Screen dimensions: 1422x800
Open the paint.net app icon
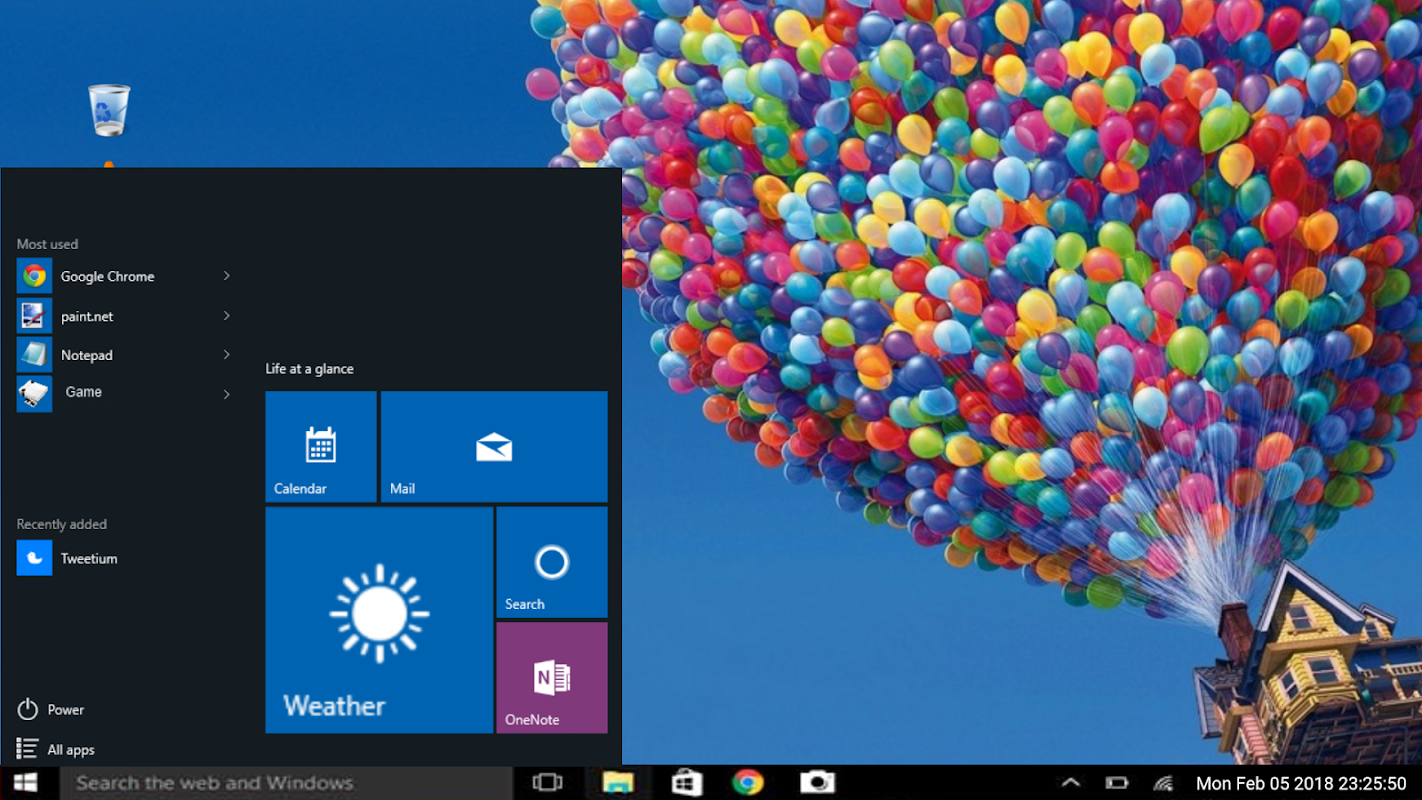click(34, 316)
